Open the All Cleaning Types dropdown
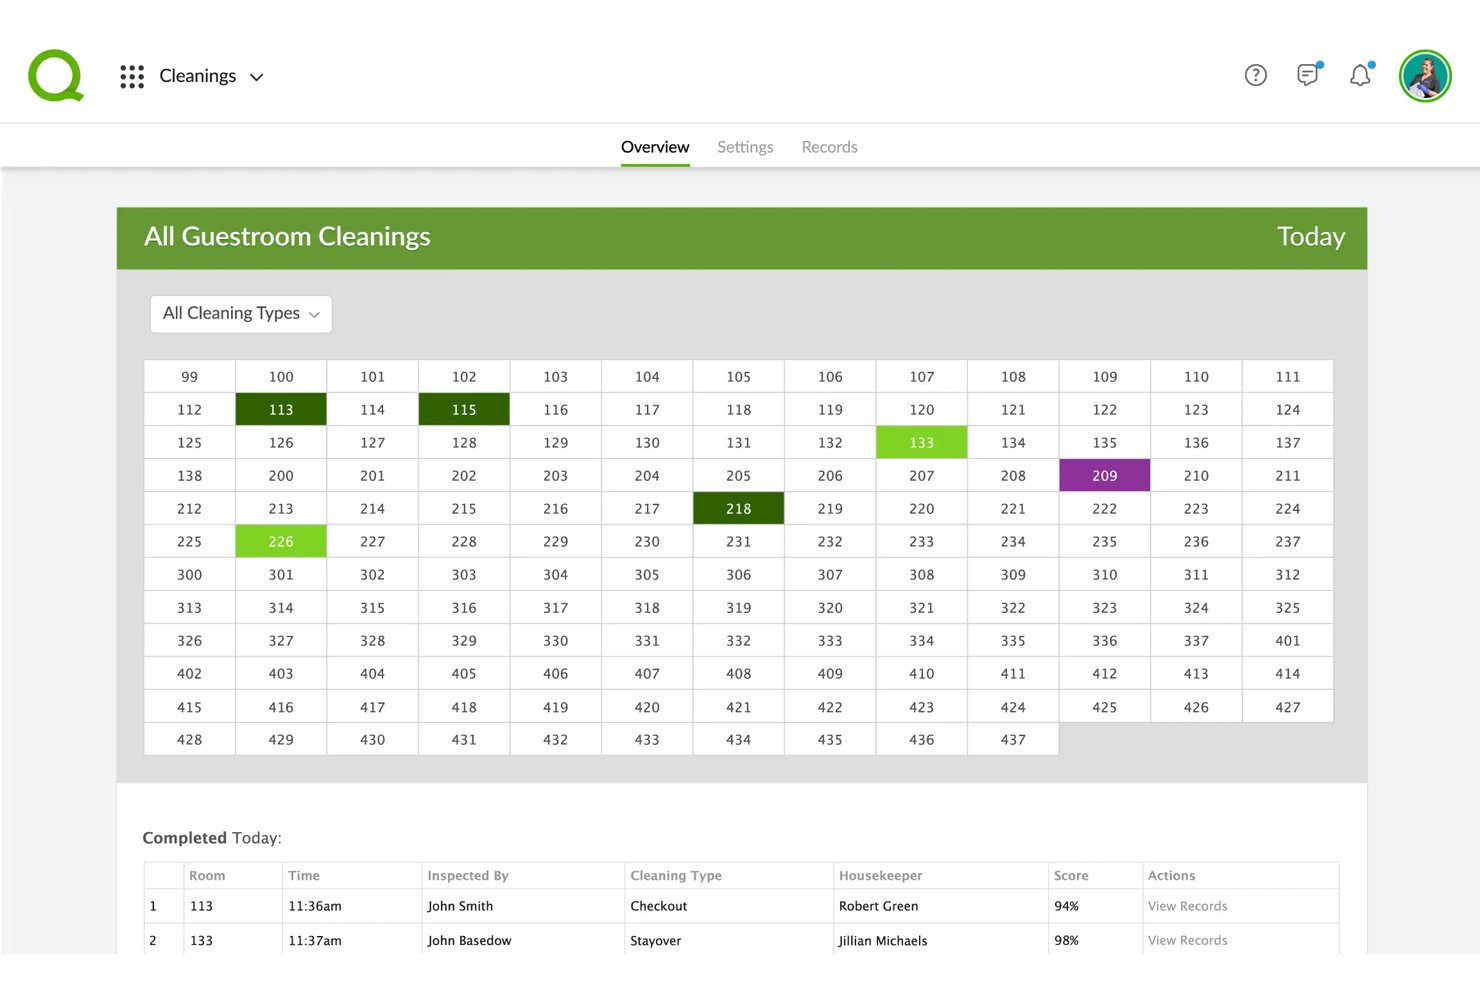 click(x=241, y=314)
